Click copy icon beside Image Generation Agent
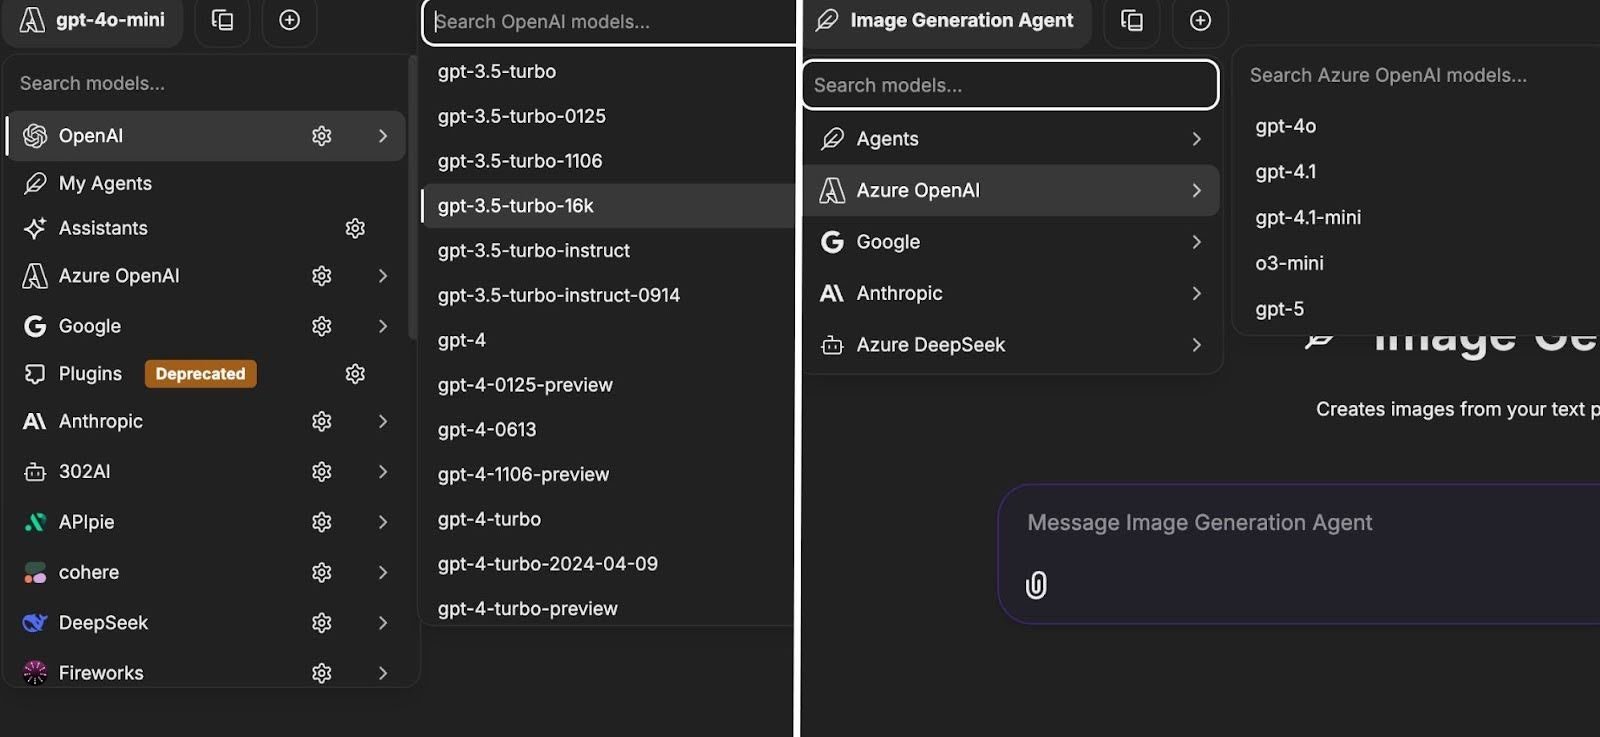The height and width of the screenshot is (737, 1600). pos(1131,20)
